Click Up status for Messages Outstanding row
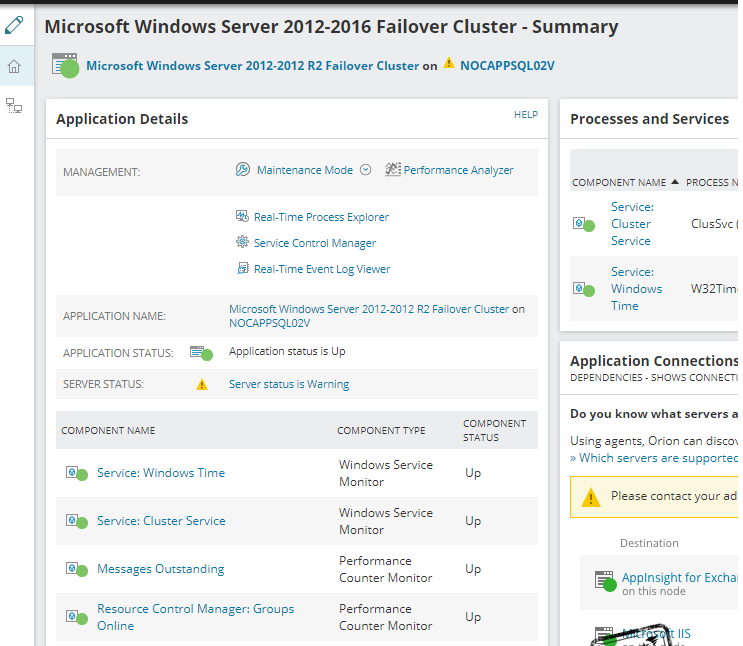This screenshot has width=743, height=646. pos(473,569)
